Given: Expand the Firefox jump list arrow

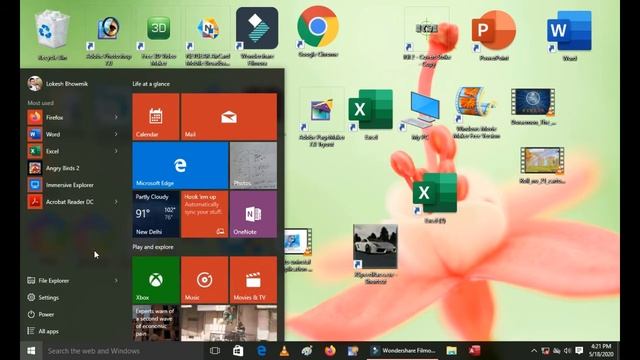Looking at the screenshot, I should 116,117.
